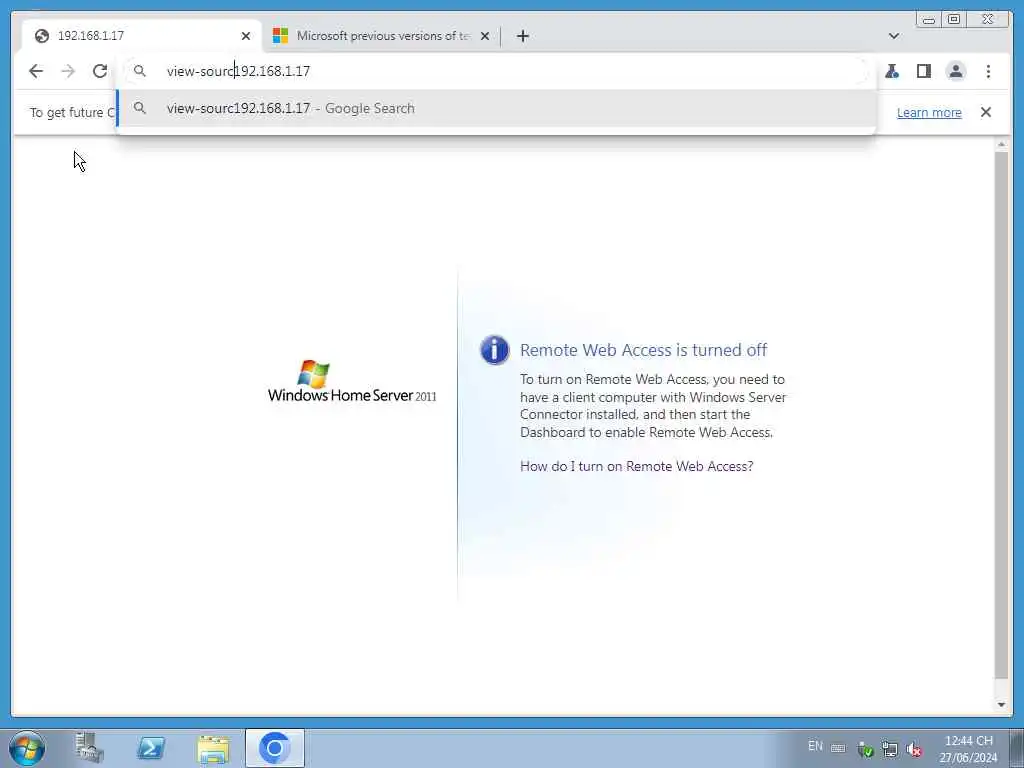Click the scrollbar down arrow

point(1001,705)
